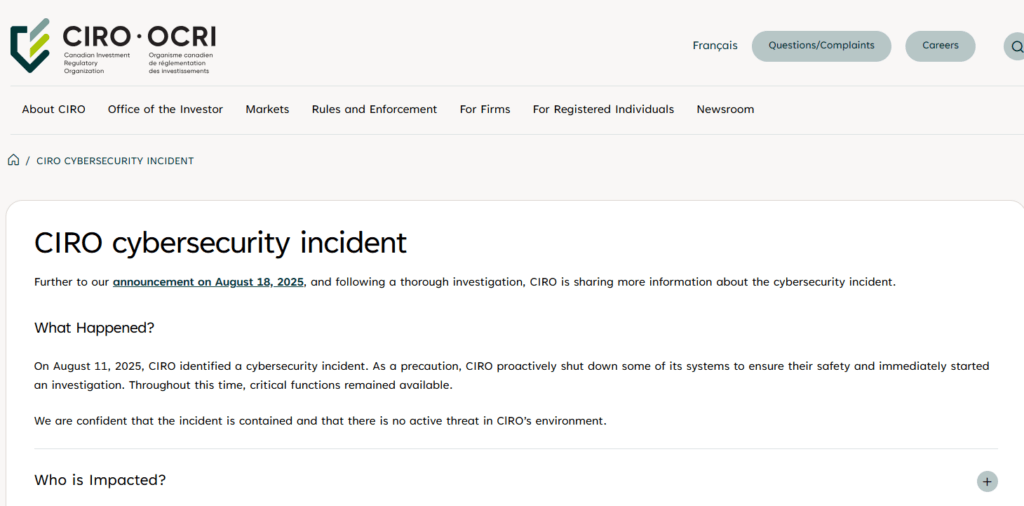
Task: Click the CIRO CYBERSECURITY INCIDENT breadcrumb text
Action: [x=115, y=161]
